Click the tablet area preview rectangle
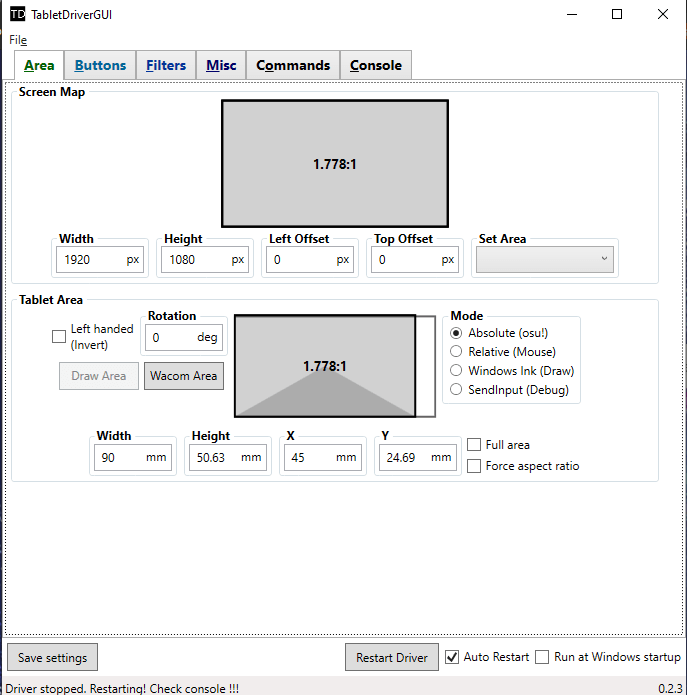The width and height of the screenshot is (687, 695). tap(325, 366)
